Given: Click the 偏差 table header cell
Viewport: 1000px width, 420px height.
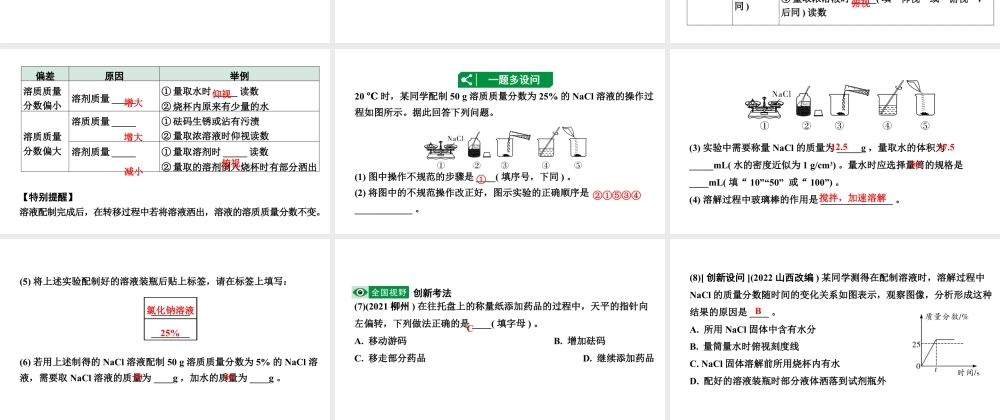Looking at the screenshot, I should point(45,73).
